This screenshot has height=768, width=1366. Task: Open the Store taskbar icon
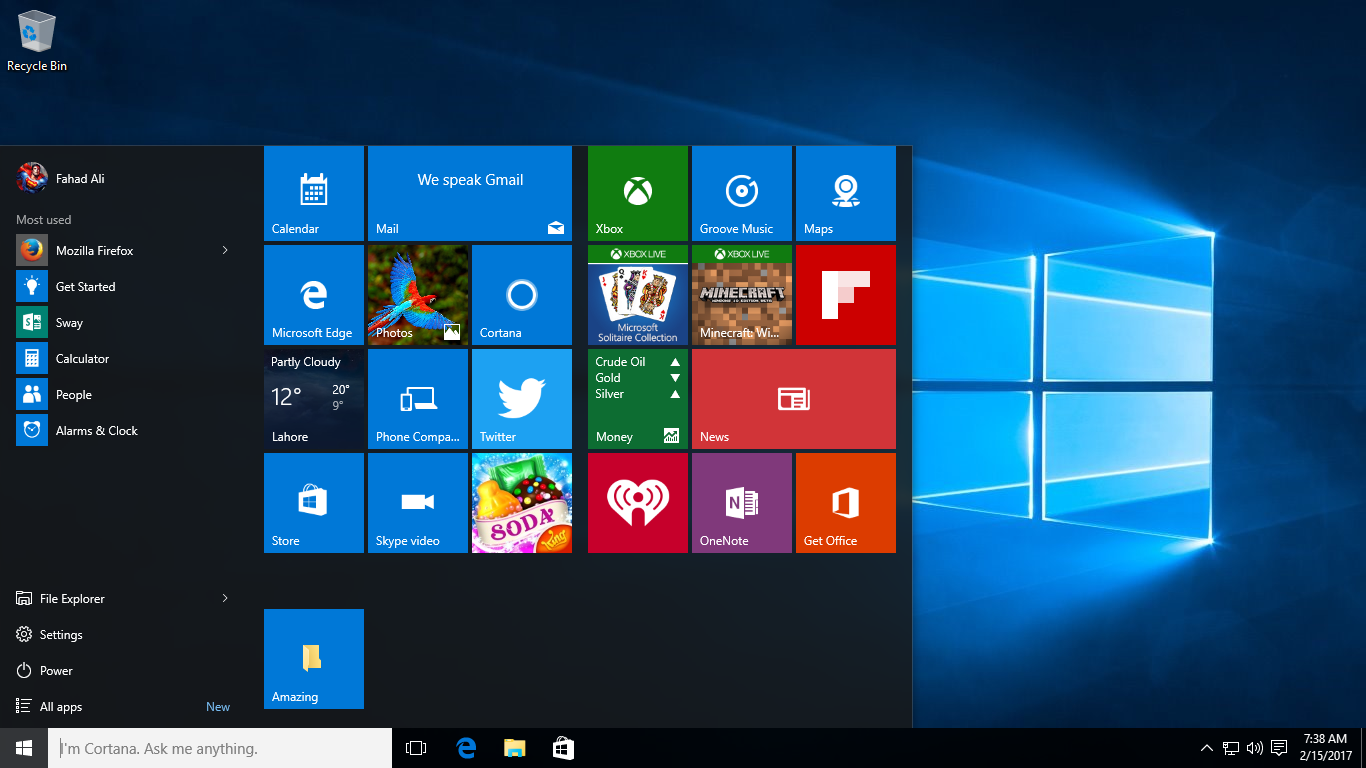[x=563, y=748]
